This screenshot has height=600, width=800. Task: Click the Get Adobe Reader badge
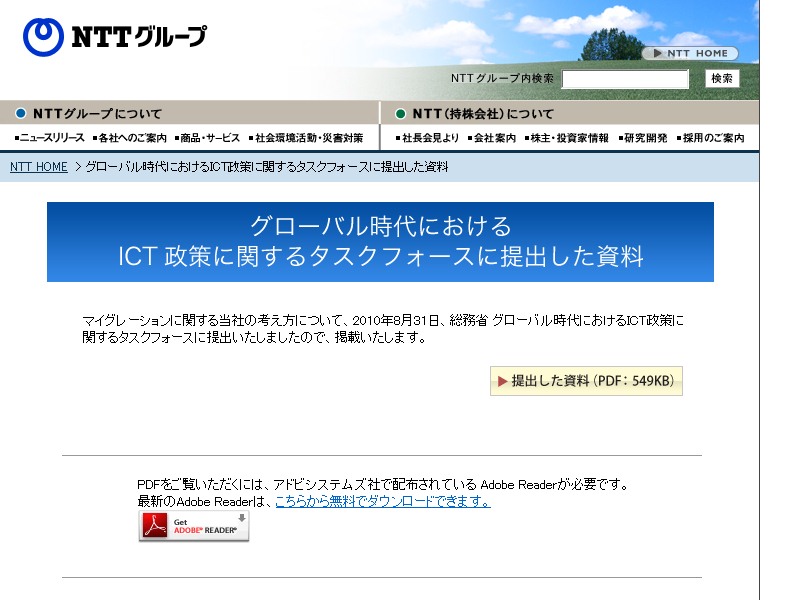(194, 526)
